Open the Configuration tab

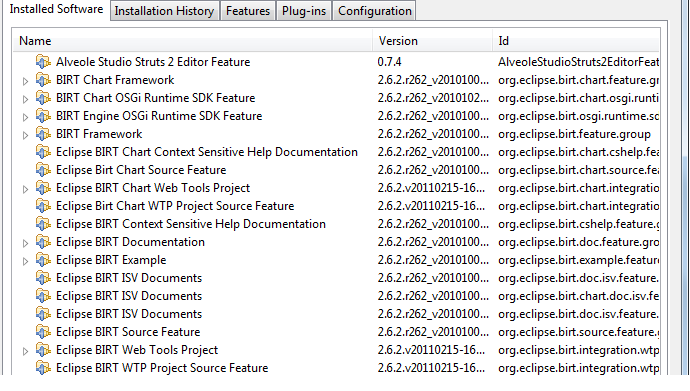pos(374,11)
